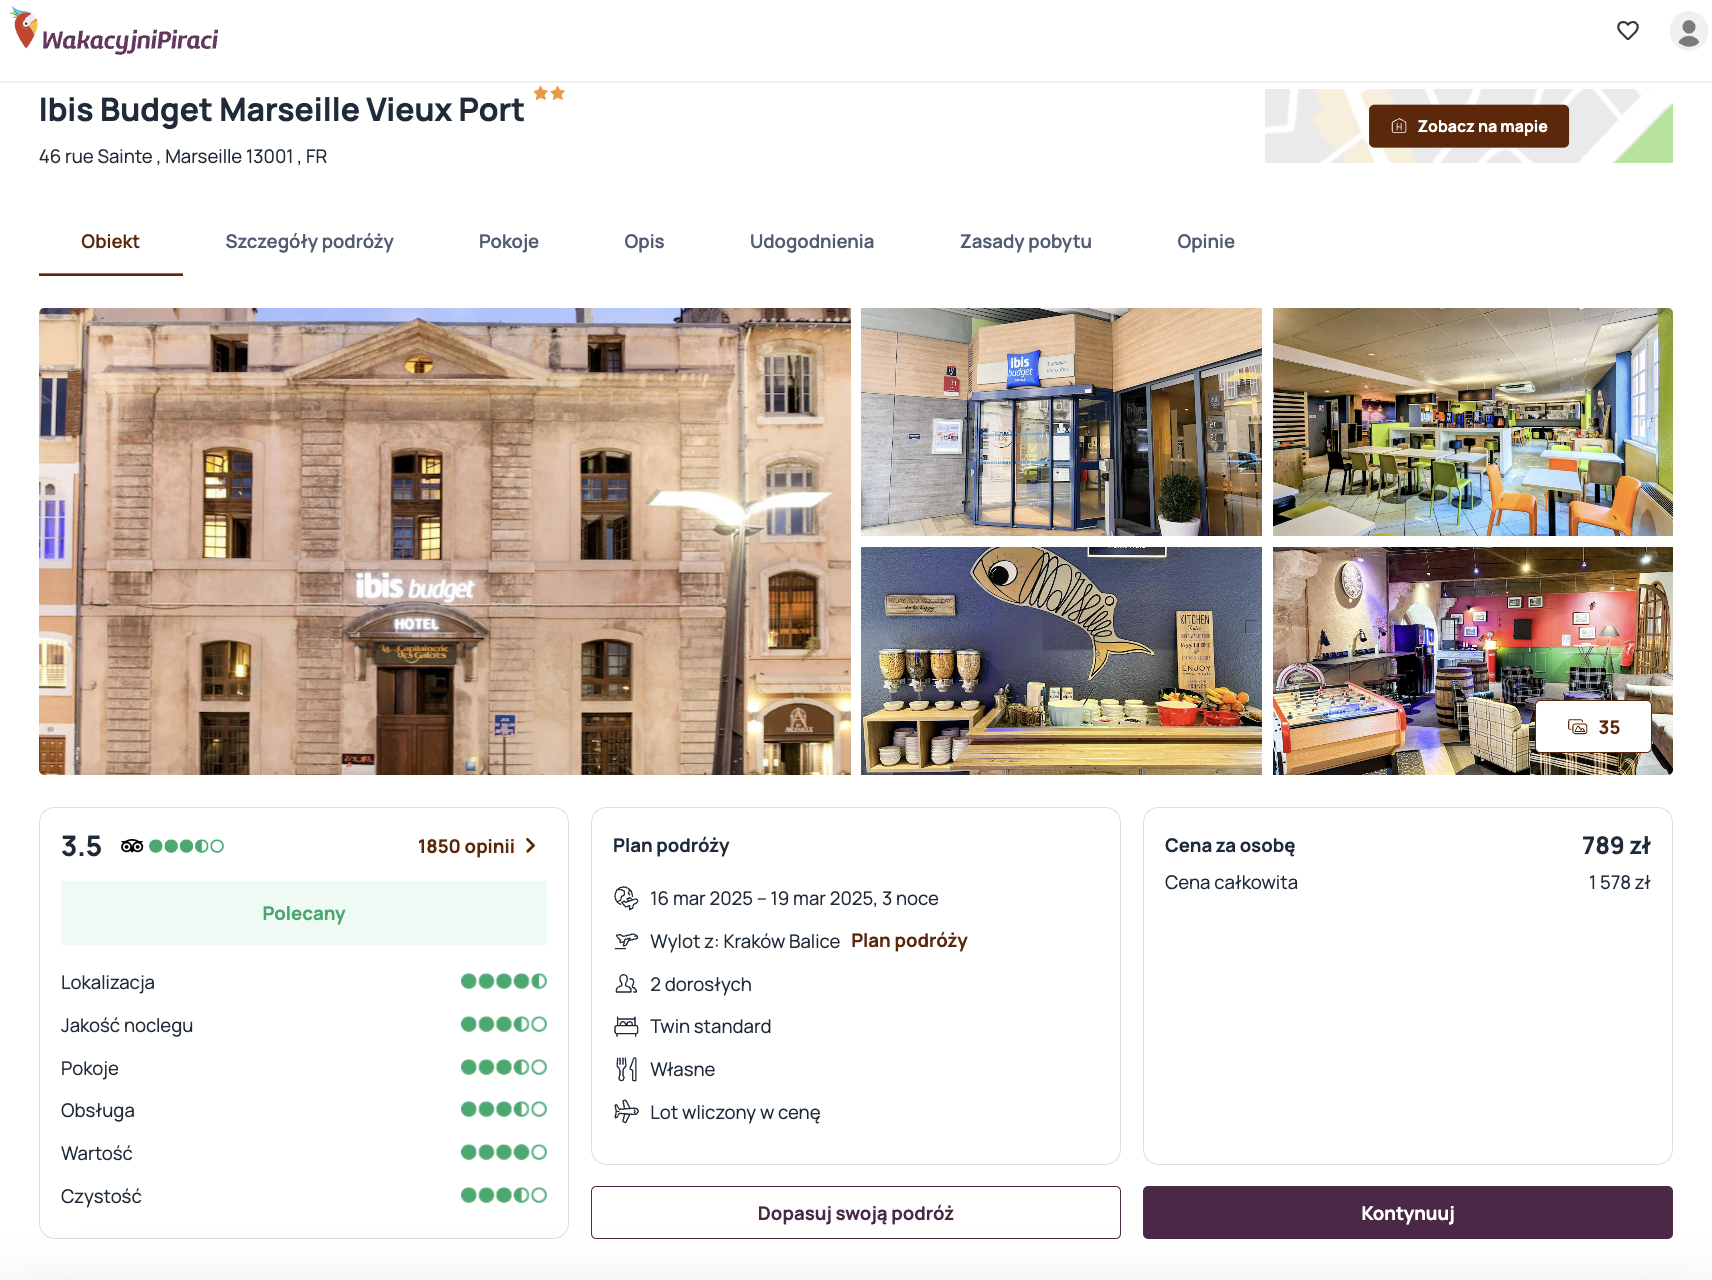Click the hotel title Ibis Budget Marseille
The image size is (1712, 1280).
[x=281, y=110]
